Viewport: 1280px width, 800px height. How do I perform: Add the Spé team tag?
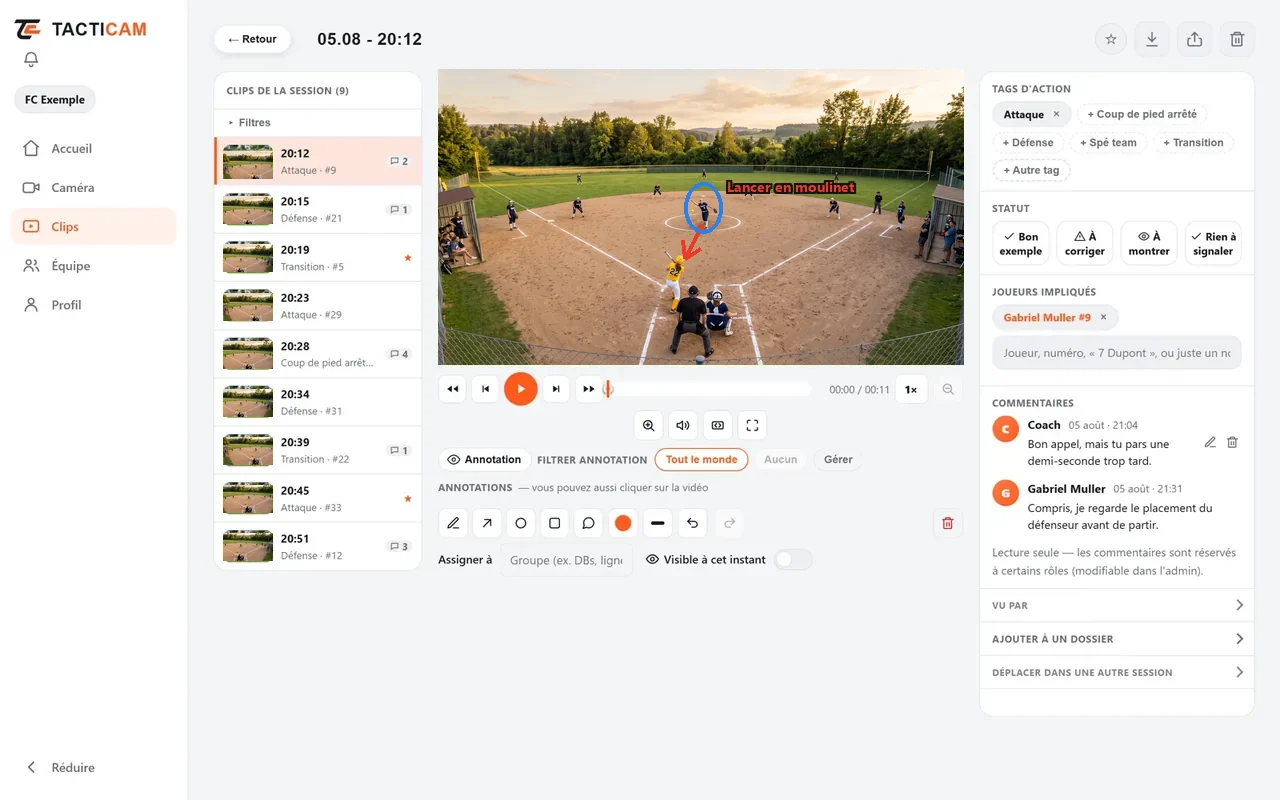pos(1108,143)
